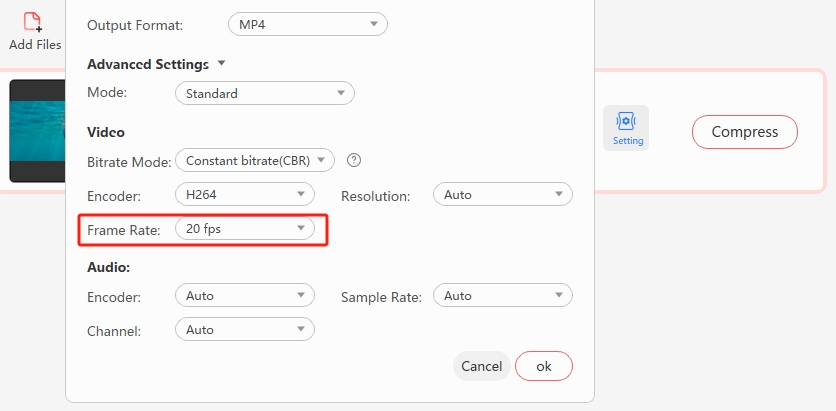Collapse the Advanced Settings section
Viewport: 836px width, 411px height.
click(222, 63)
